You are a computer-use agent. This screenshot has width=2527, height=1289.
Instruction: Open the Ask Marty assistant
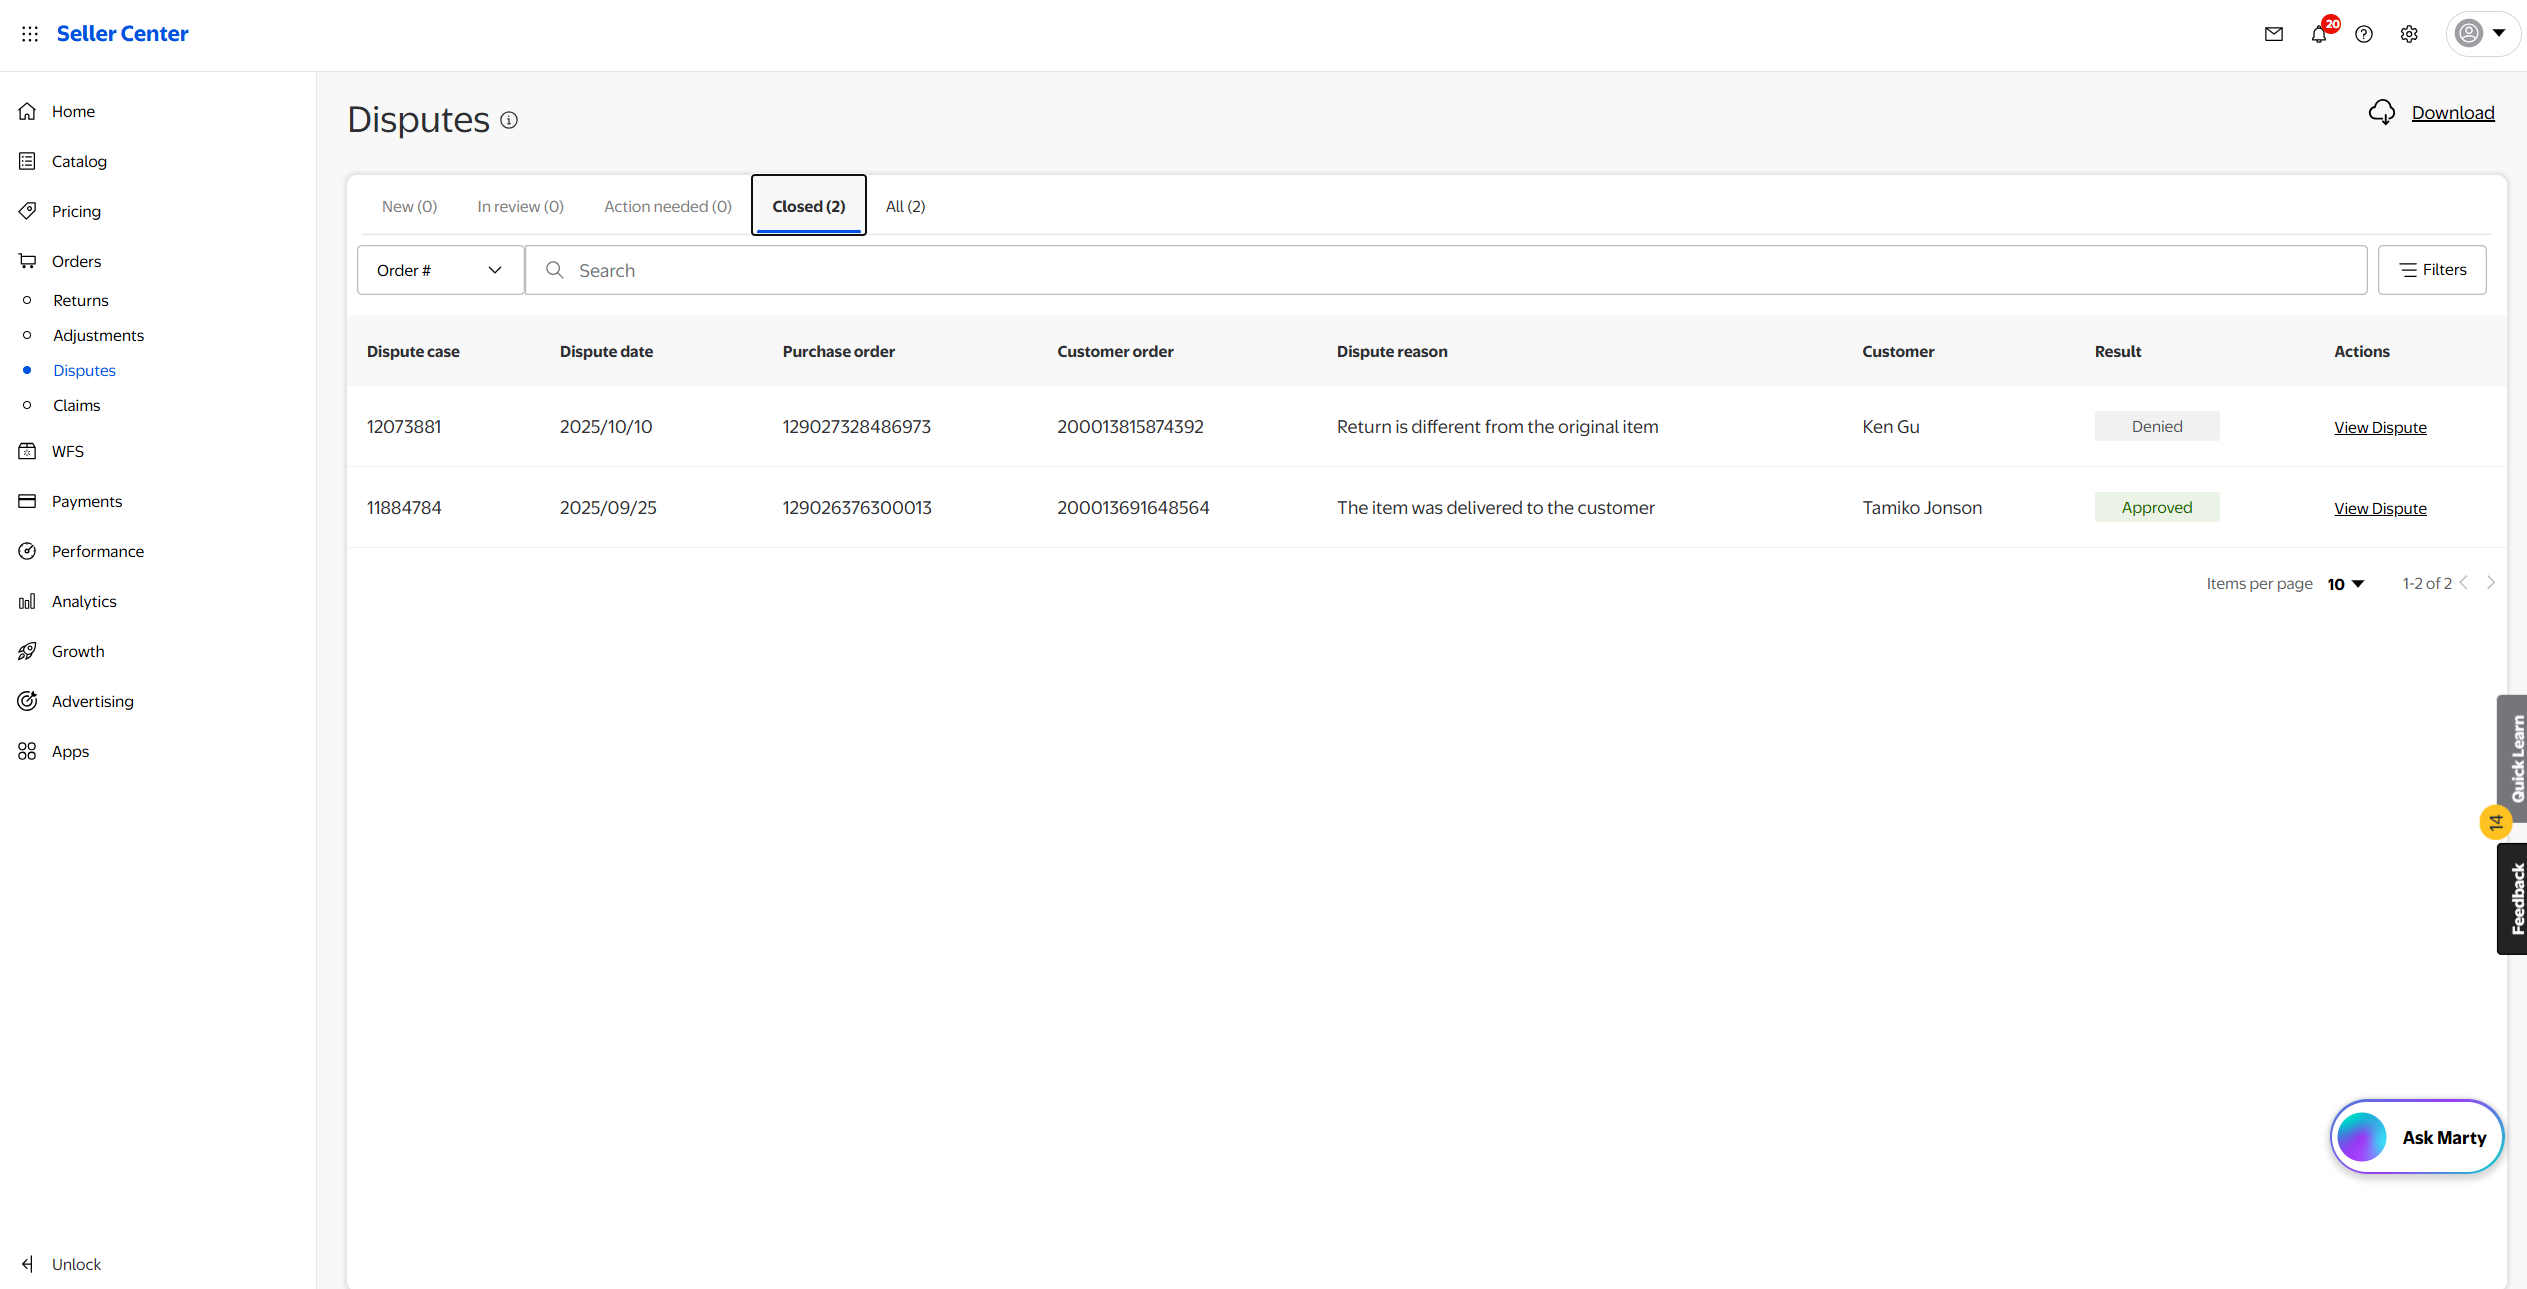2417,1137
